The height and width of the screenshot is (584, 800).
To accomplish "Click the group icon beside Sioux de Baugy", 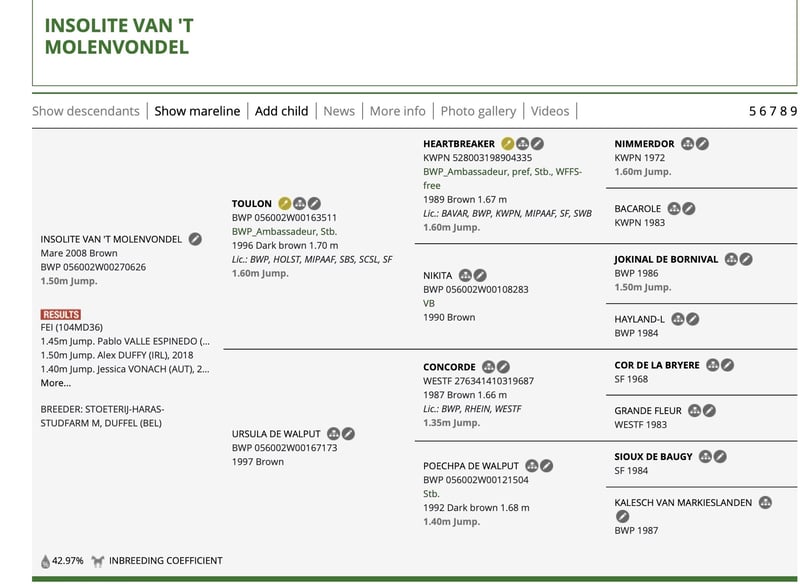I will pos(705,457).
